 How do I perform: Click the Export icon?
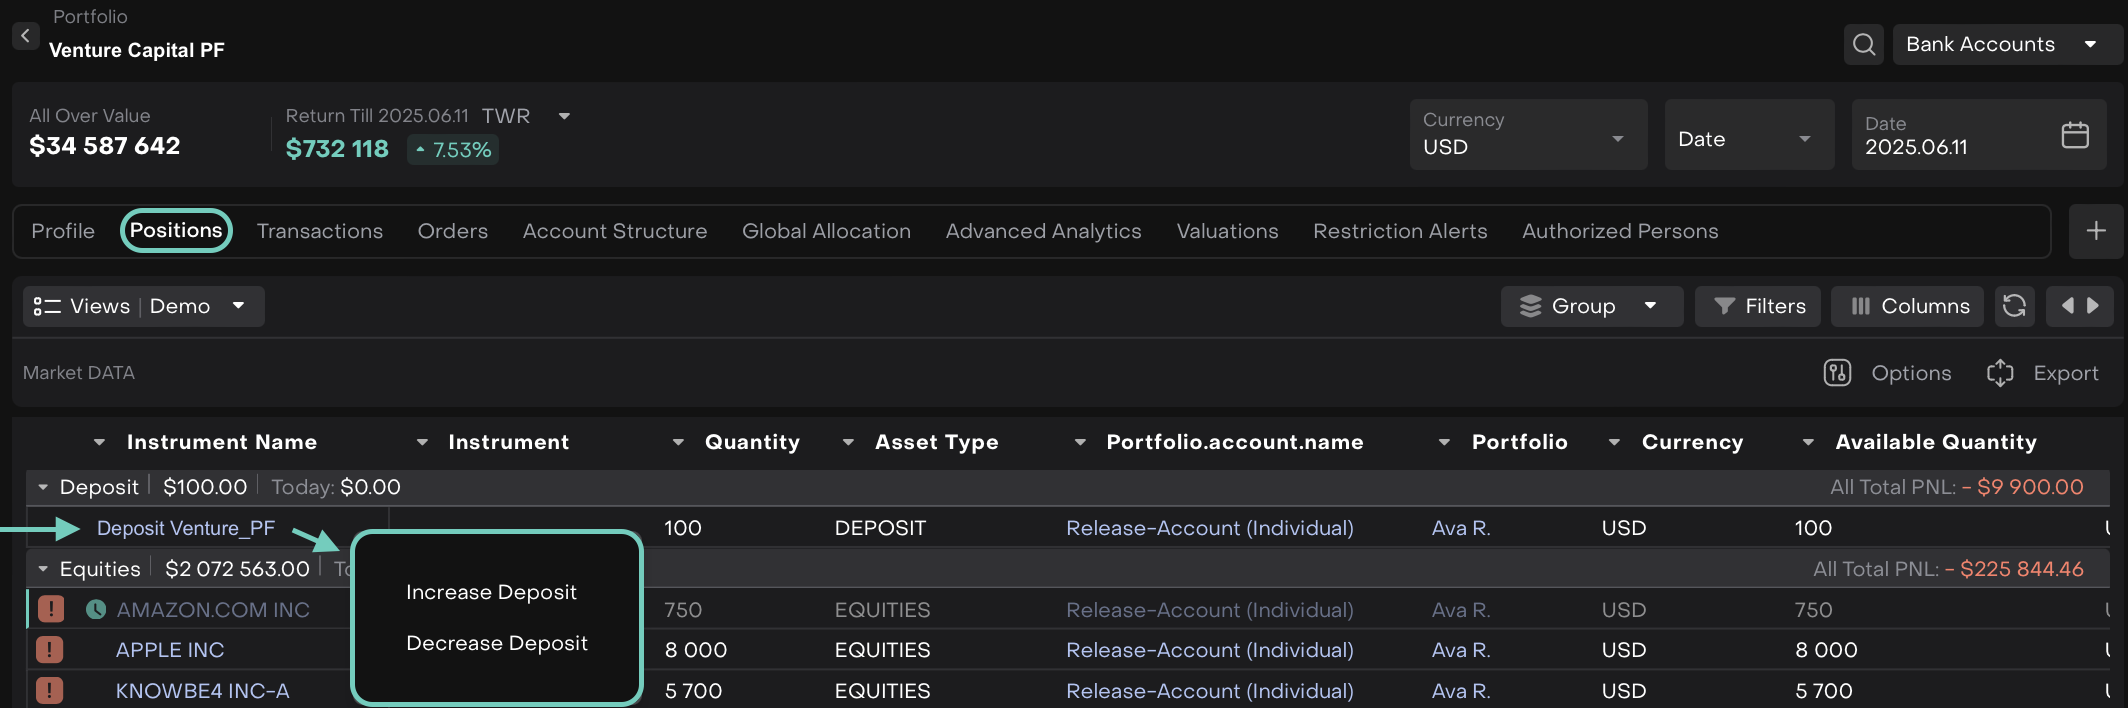[2000, 373]
